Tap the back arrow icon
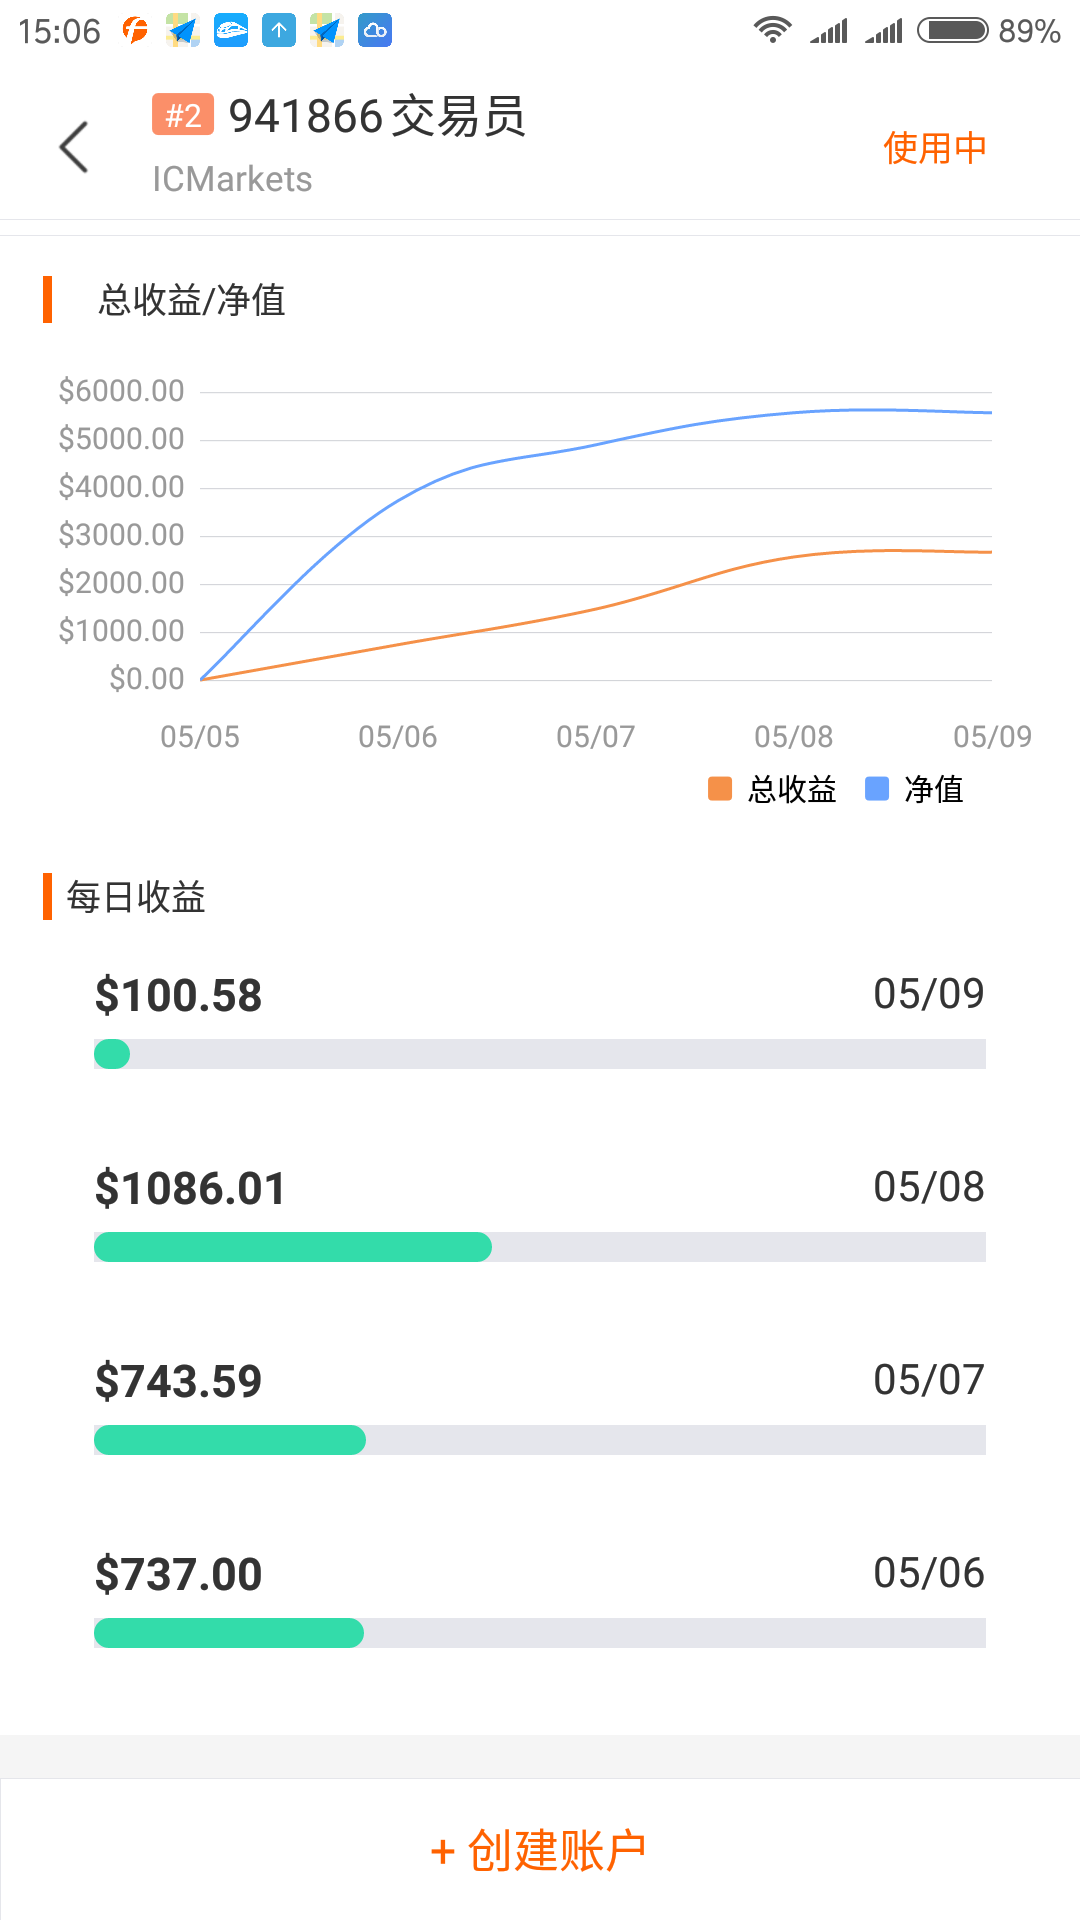 (x=74, y=147)
